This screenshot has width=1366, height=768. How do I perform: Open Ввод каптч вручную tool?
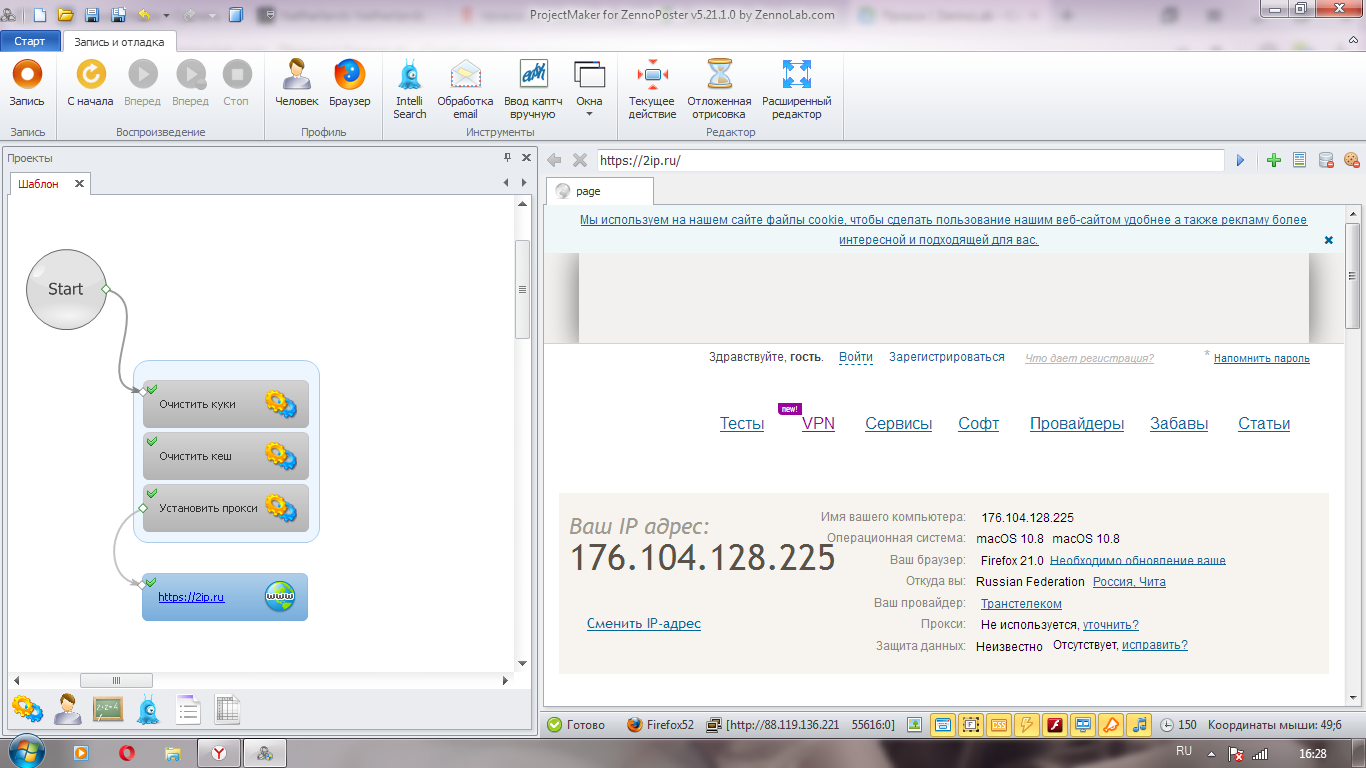tap(533, 89)
